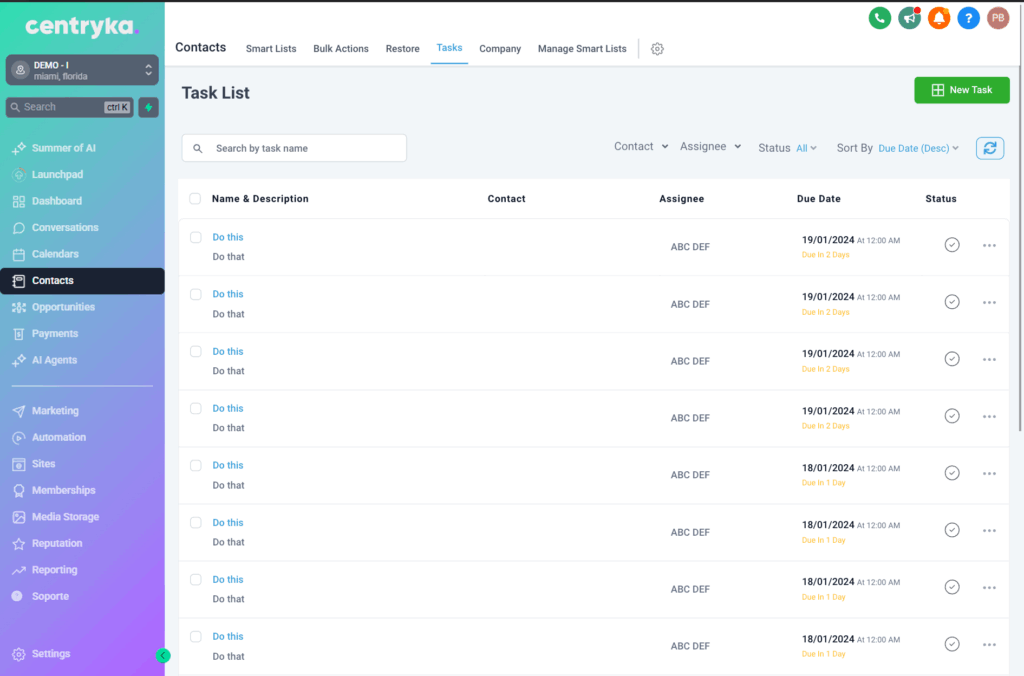This screenshot has width=1024, height=676.
Task: Switch to the Smart Lists tab
Action: point(271,49)
